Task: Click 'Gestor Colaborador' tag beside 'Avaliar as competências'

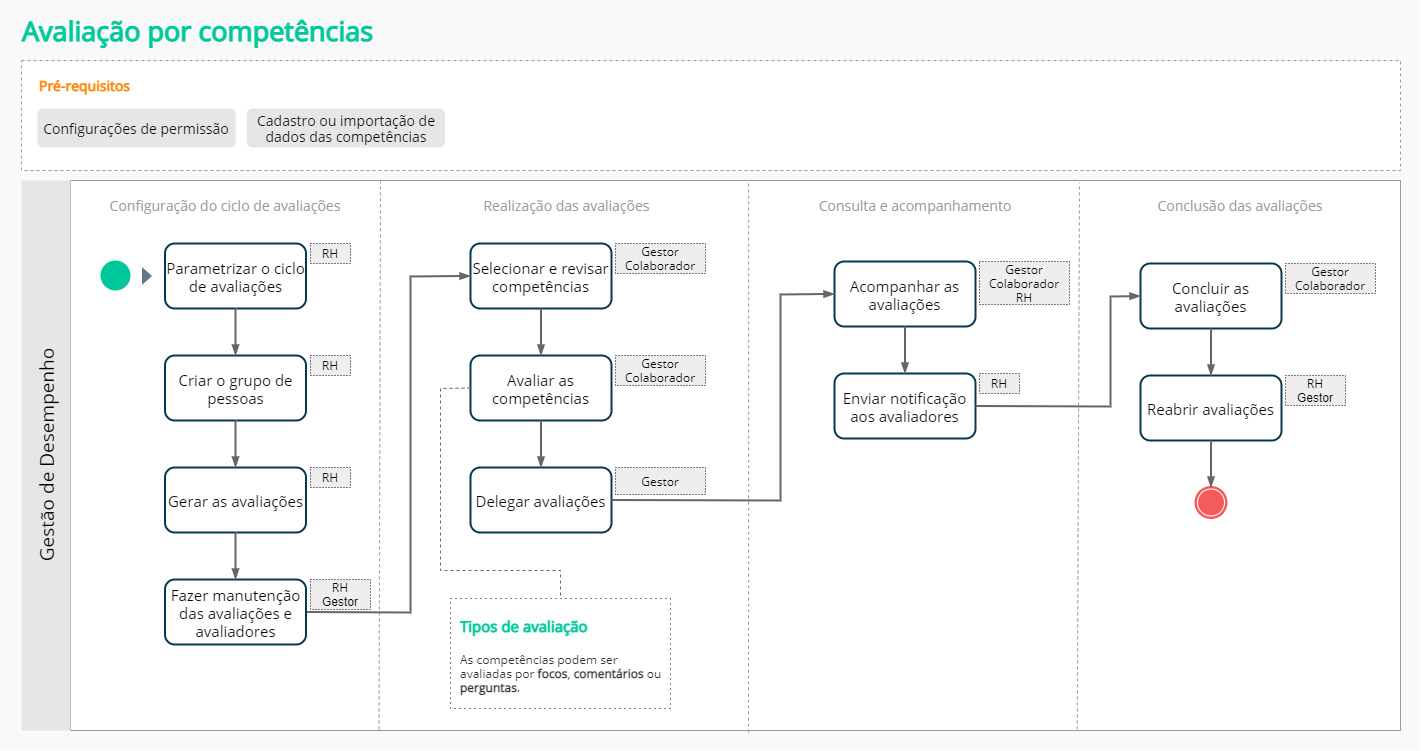Action: click(x=660, y=371)
